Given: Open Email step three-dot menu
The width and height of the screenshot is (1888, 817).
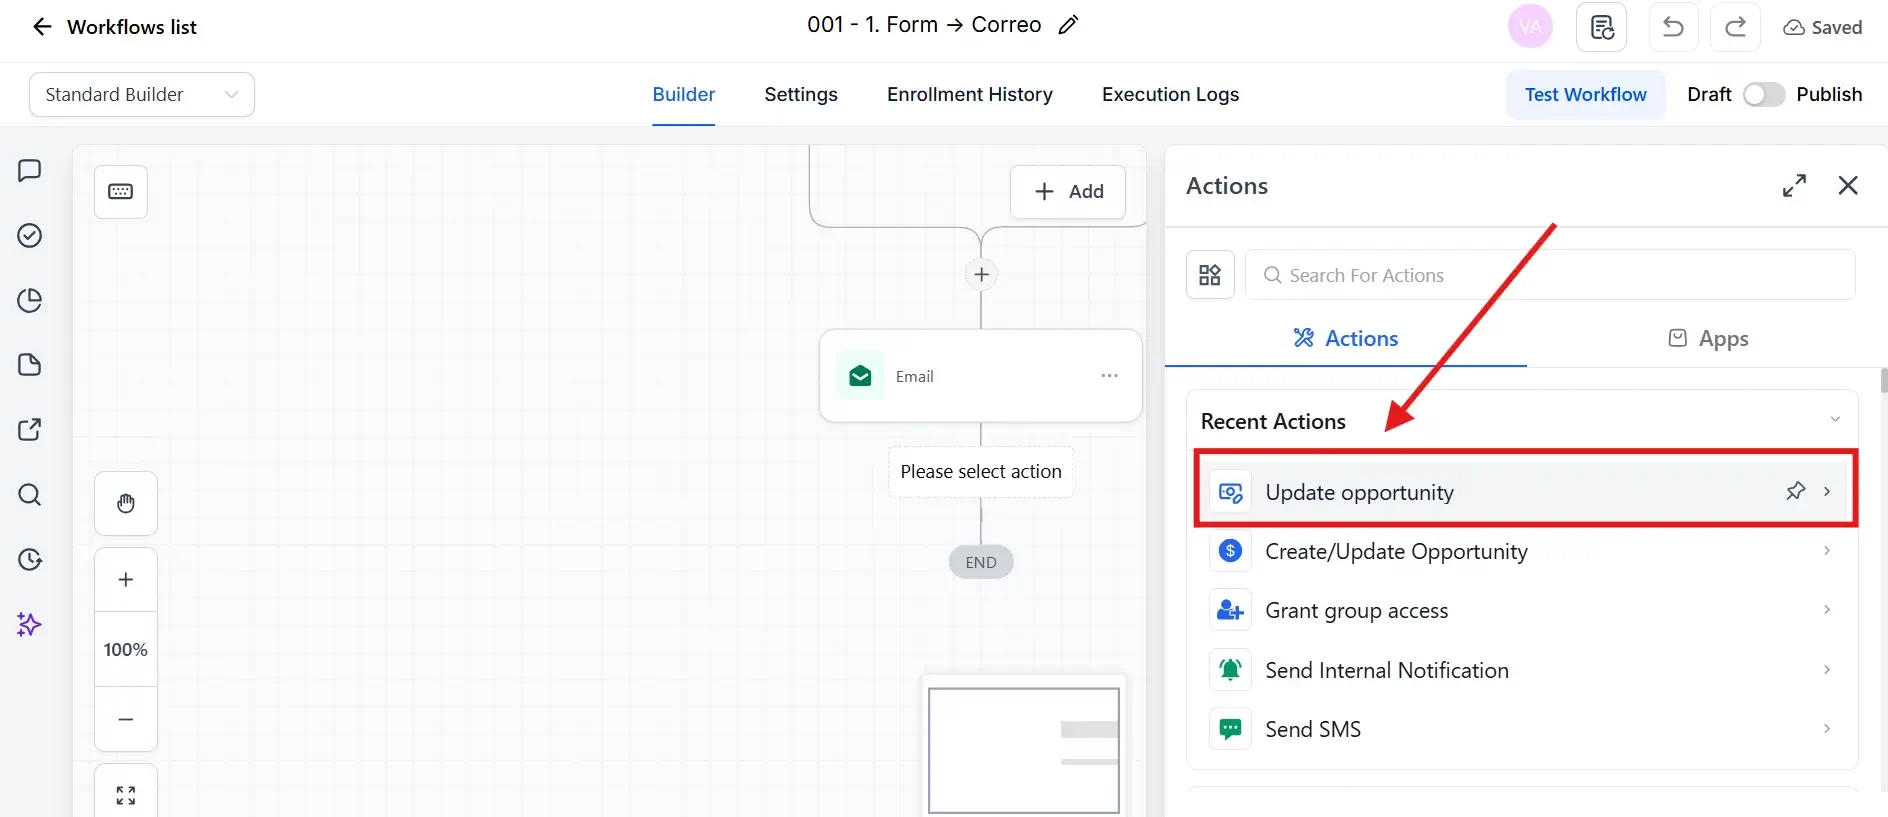Looking at the screenshot, I should point(1109,376).
